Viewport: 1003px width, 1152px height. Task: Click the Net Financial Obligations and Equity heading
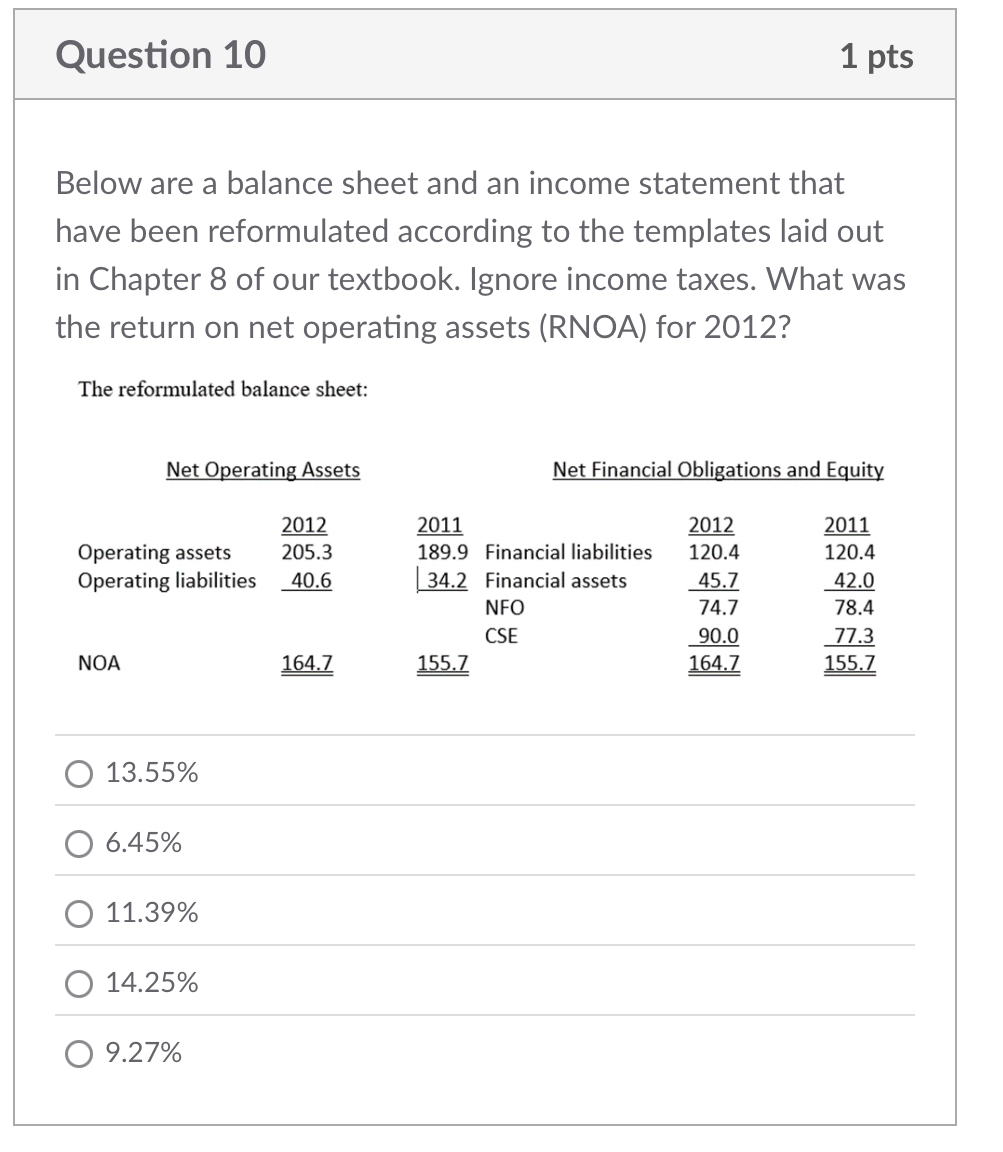(718, 469)
